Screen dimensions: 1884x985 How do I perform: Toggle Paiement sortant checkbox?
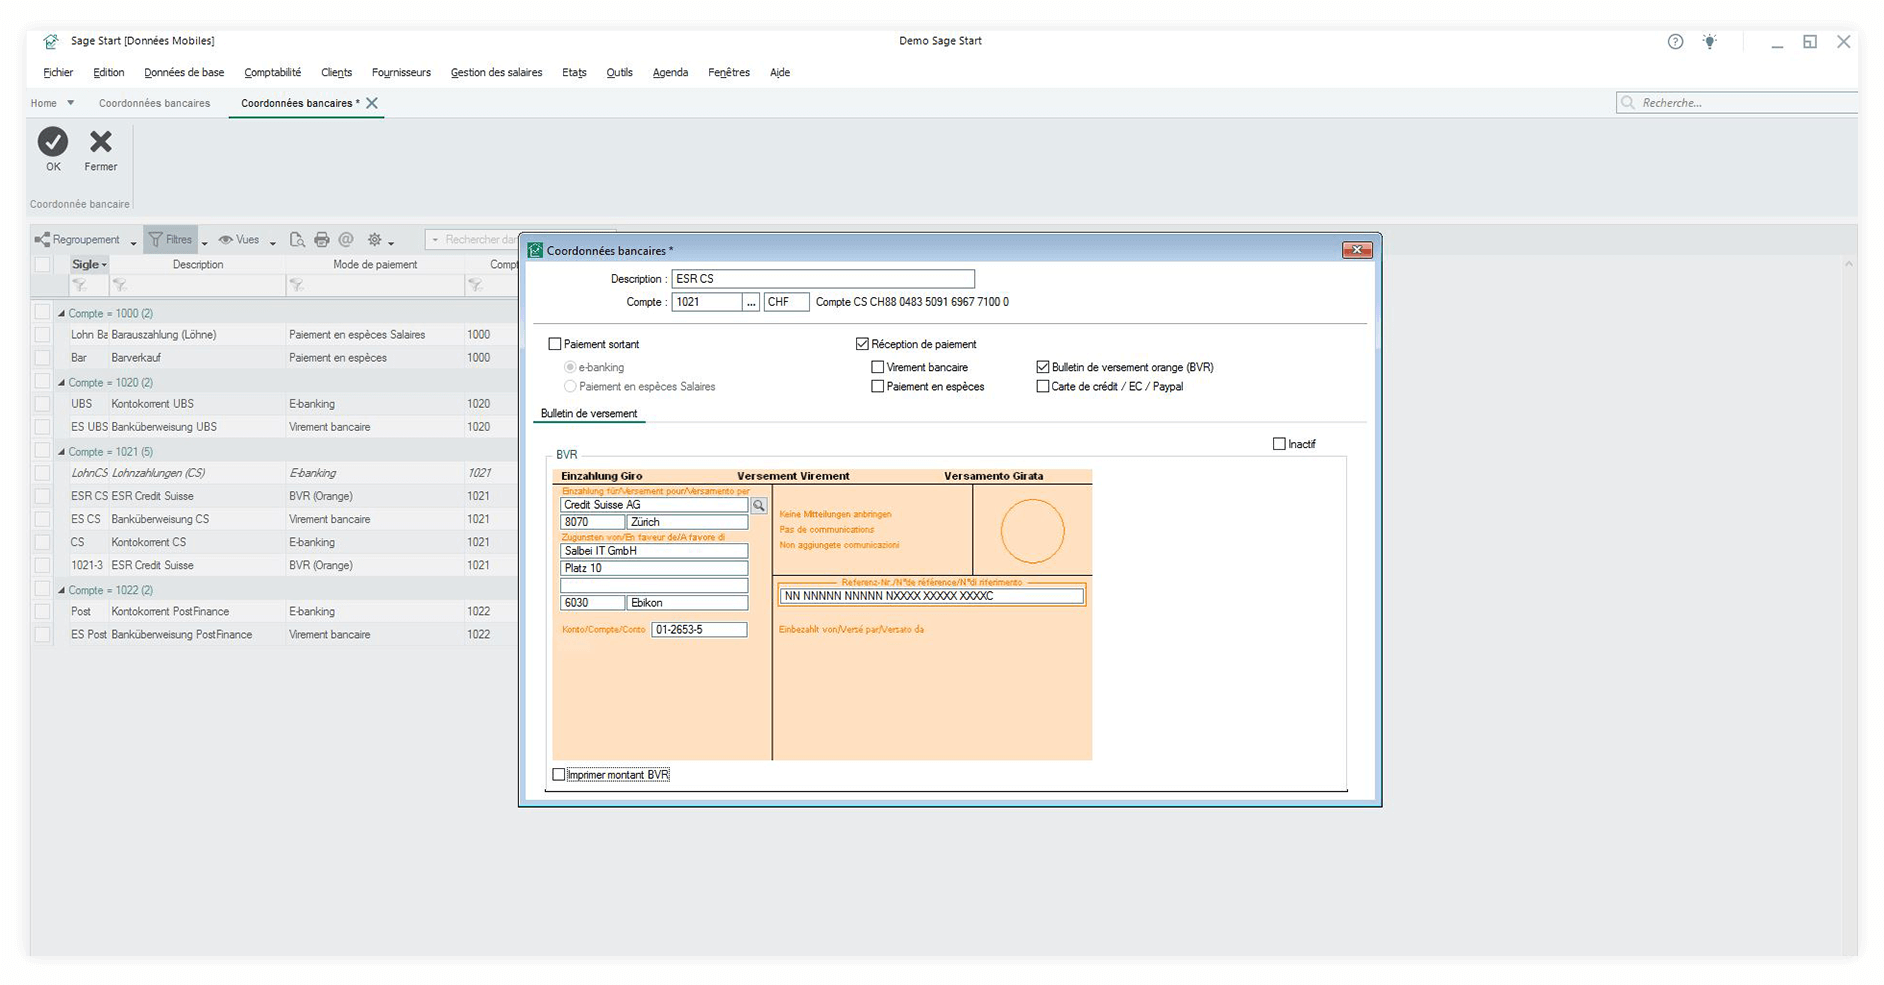555,344
